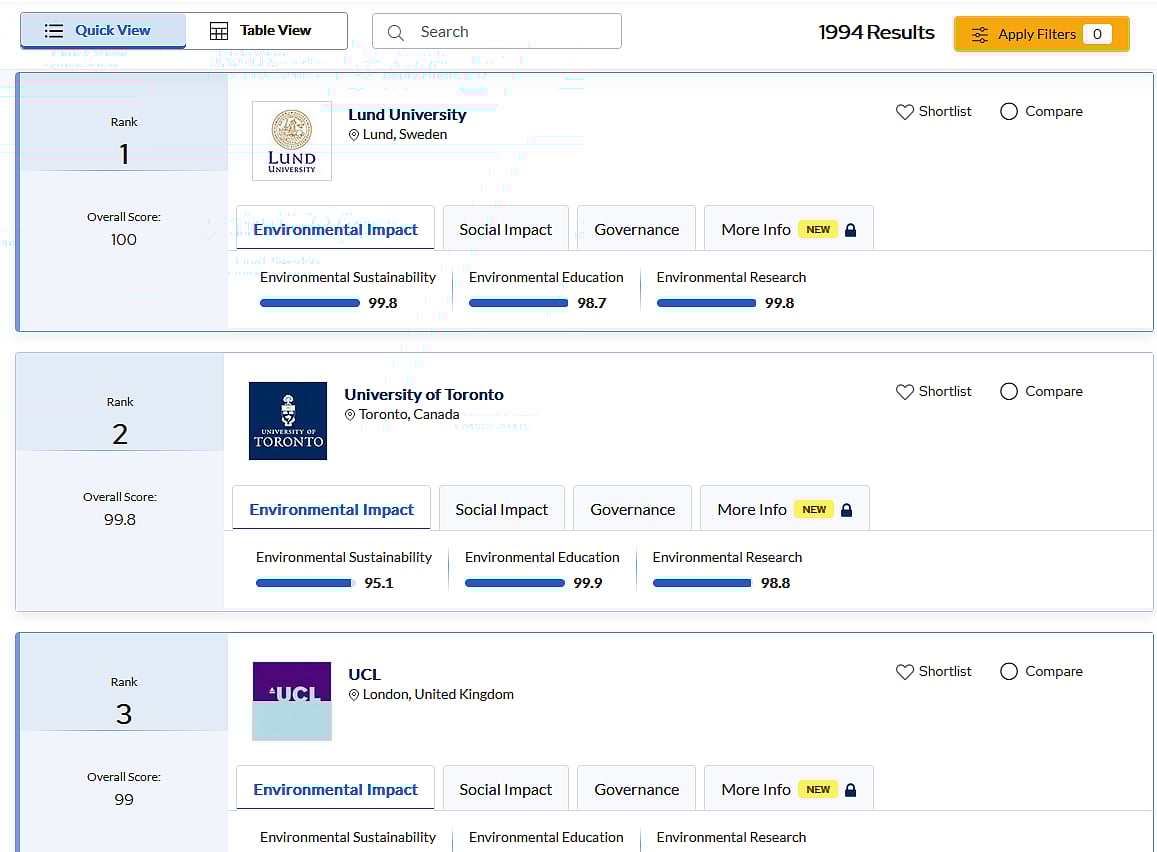Image resolution: width=1157 pixels, height=852 pixels.
Task: Click the heart Shortlist icon for Lund University
Action: click(904, 112)
